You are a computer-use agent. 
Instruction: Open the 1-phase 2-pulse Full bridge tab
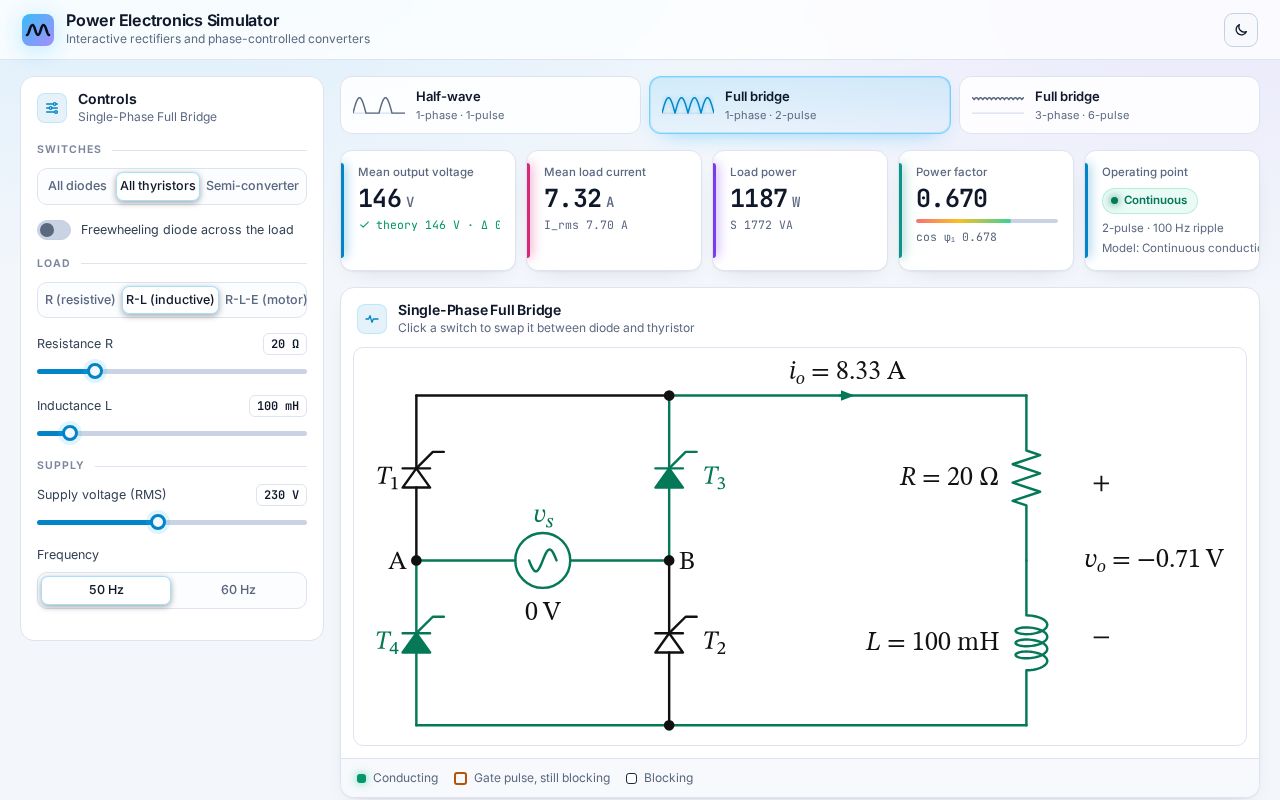(x=800, y=105)
